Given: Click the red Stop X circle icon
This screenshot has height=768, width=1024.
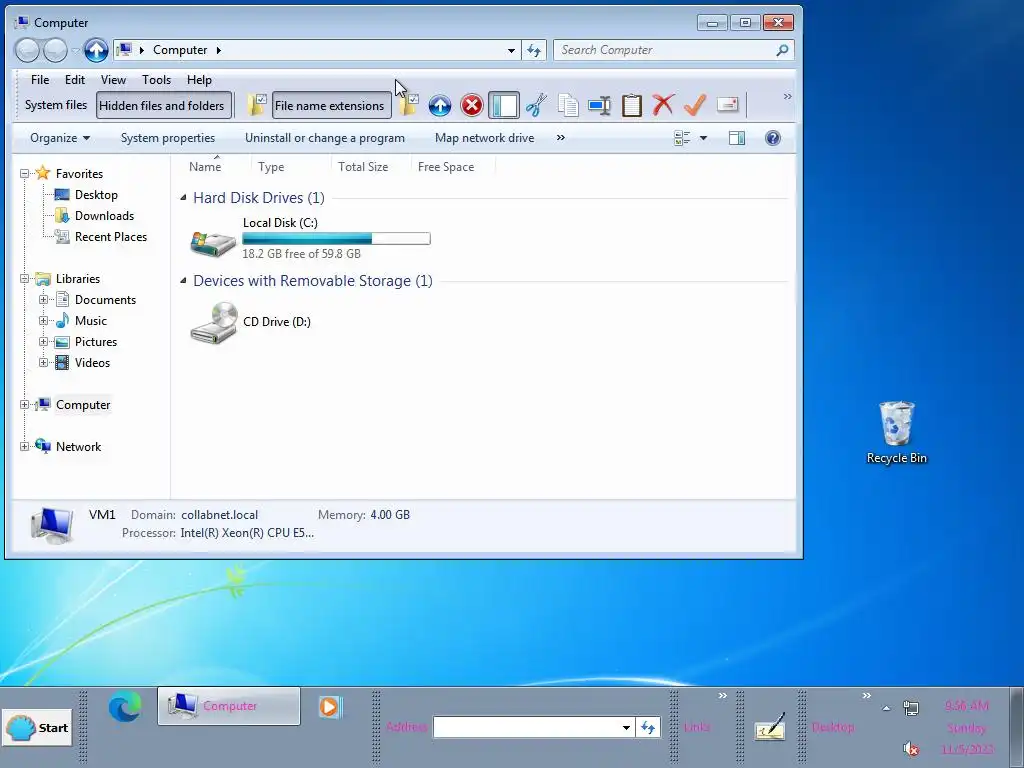Looking at the screenshot, I should [472, 105].
